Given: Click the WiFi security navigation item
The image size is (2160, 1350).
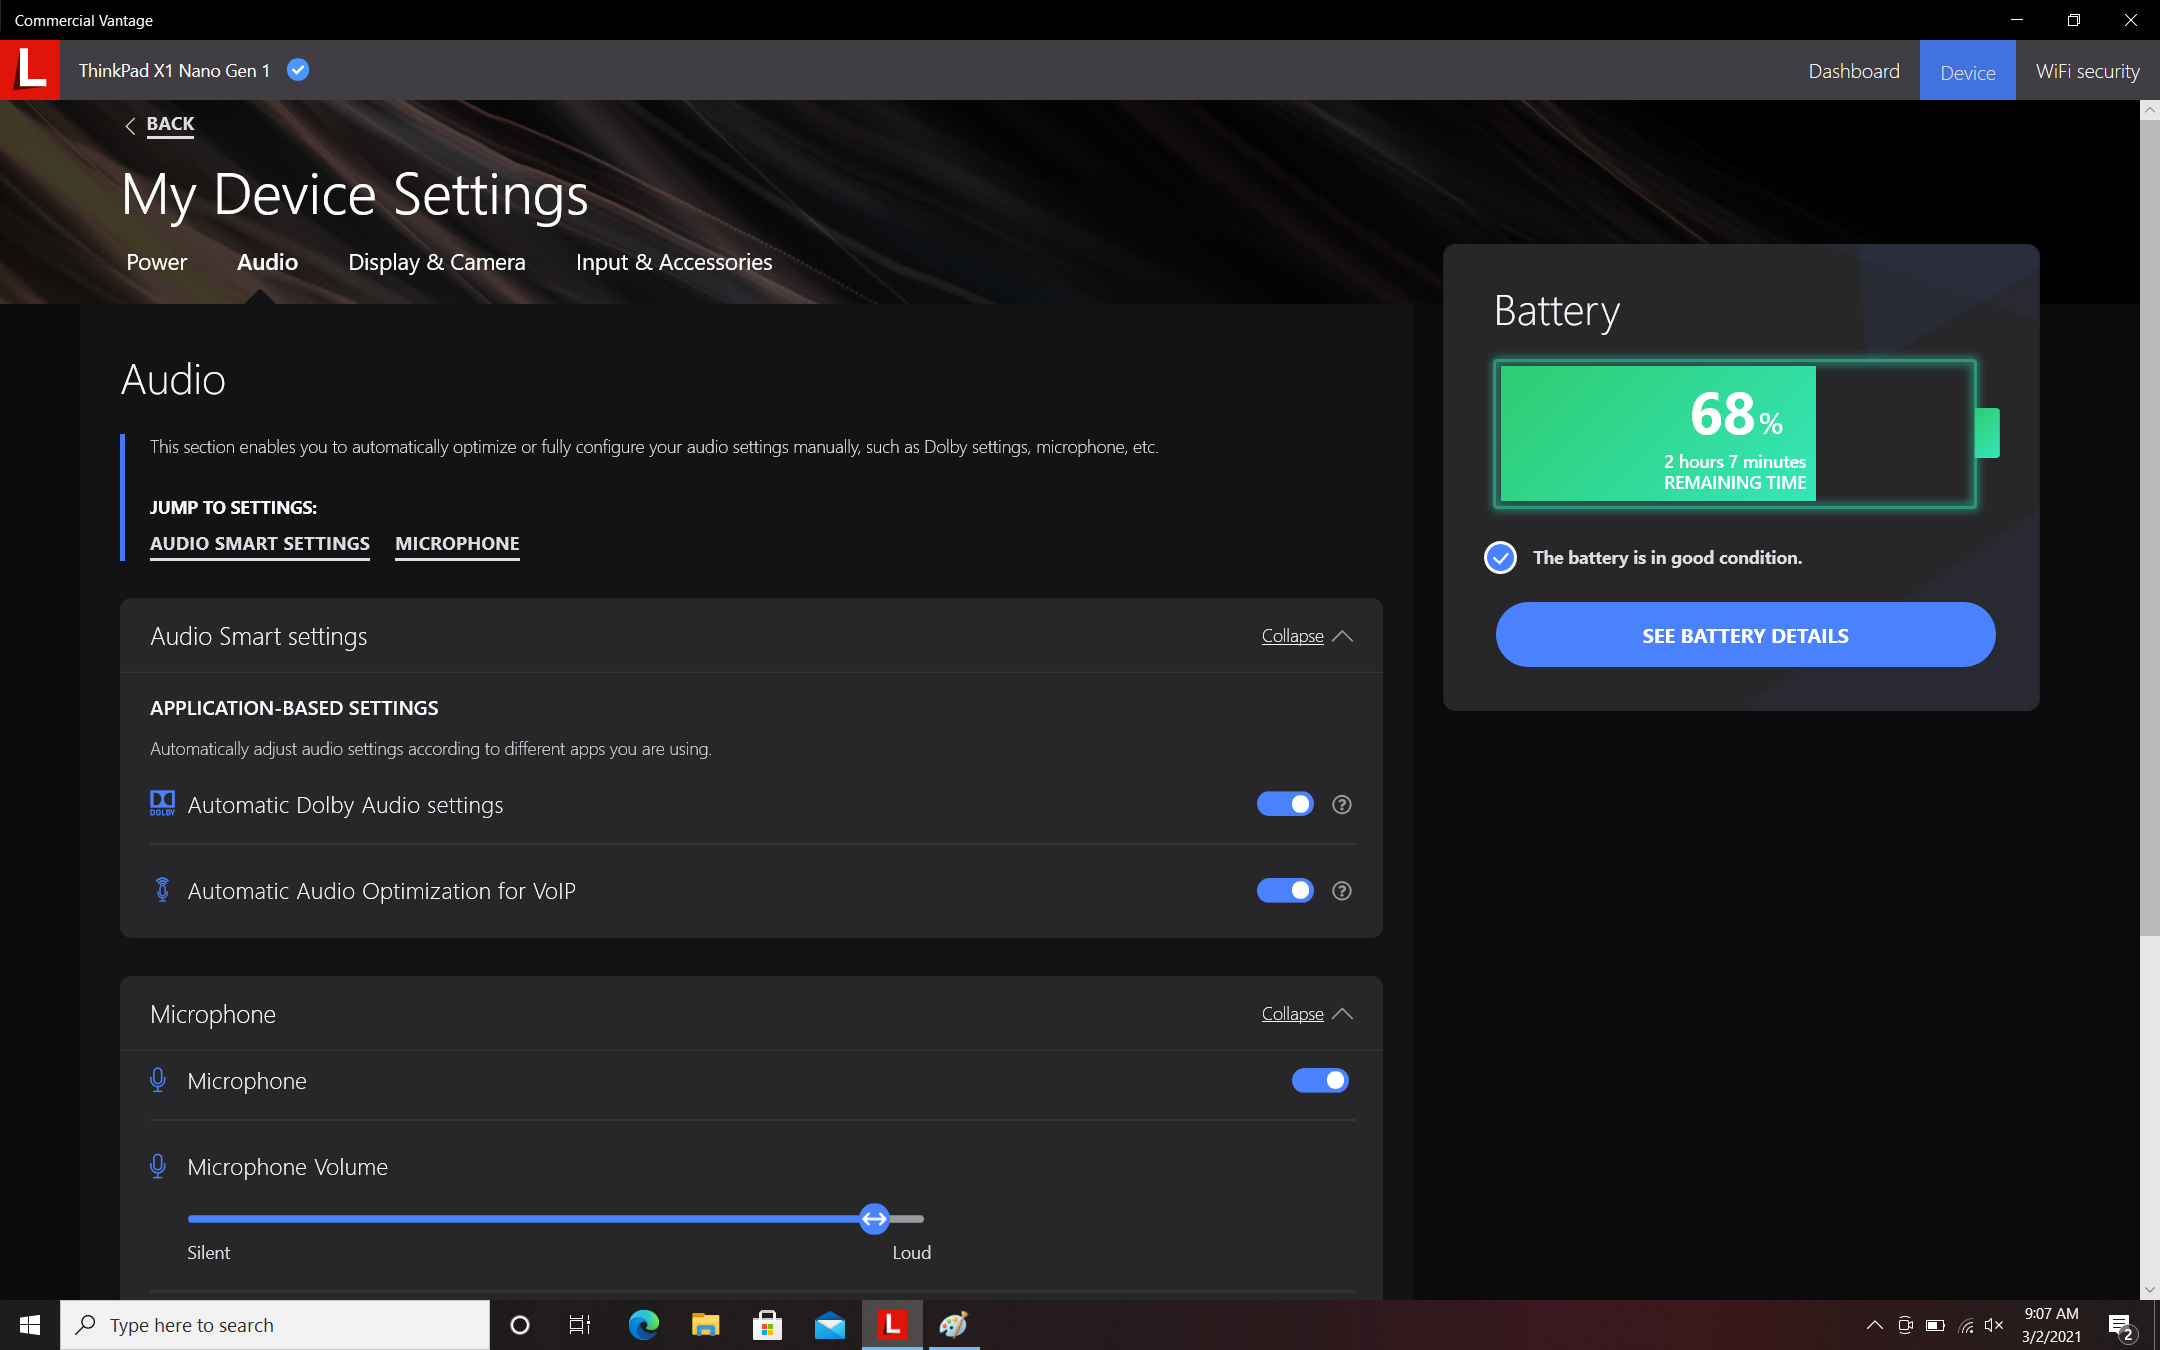Looking at the screenshot, I should [x=2085, y=70].
